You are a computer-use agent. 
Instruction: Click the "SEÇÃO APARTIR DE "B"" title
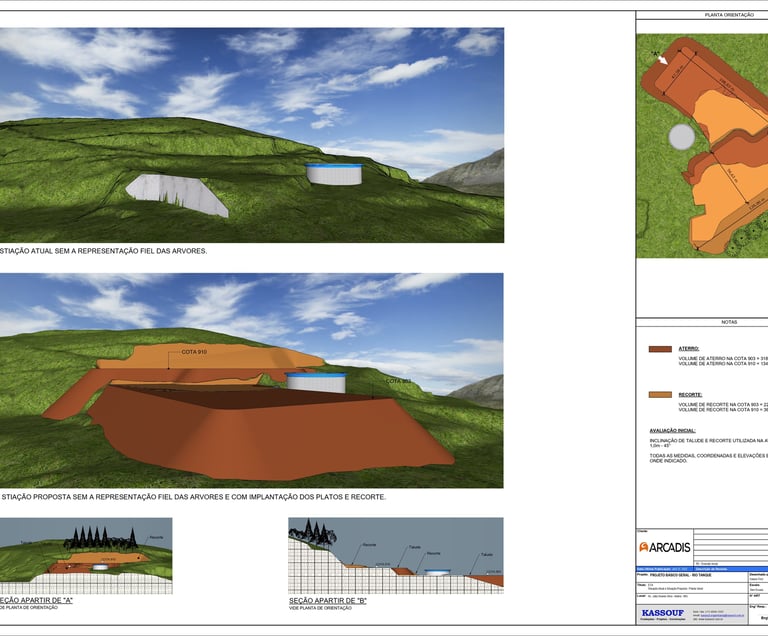pos(327,601)
